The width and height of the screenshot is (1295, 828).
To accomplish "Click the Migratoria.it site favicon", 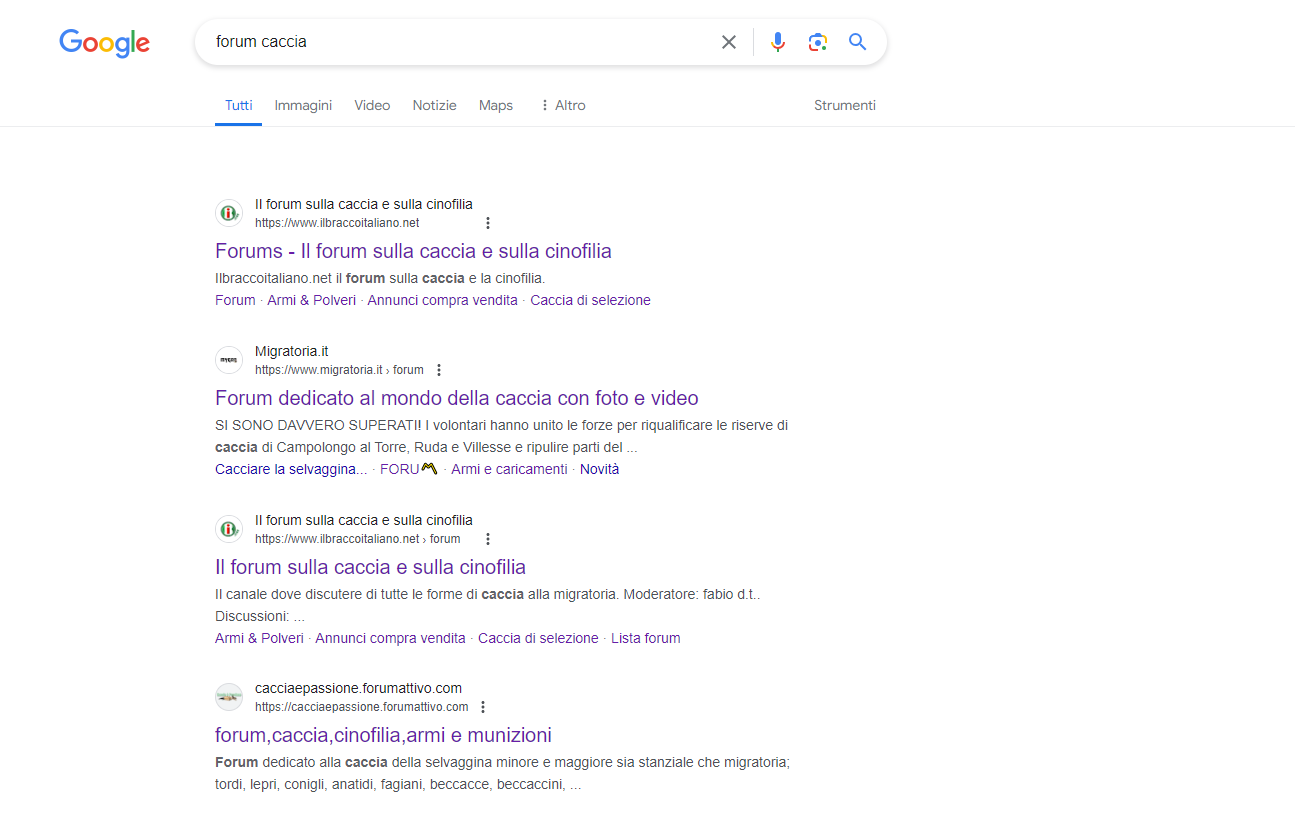I will pos(228,359).
